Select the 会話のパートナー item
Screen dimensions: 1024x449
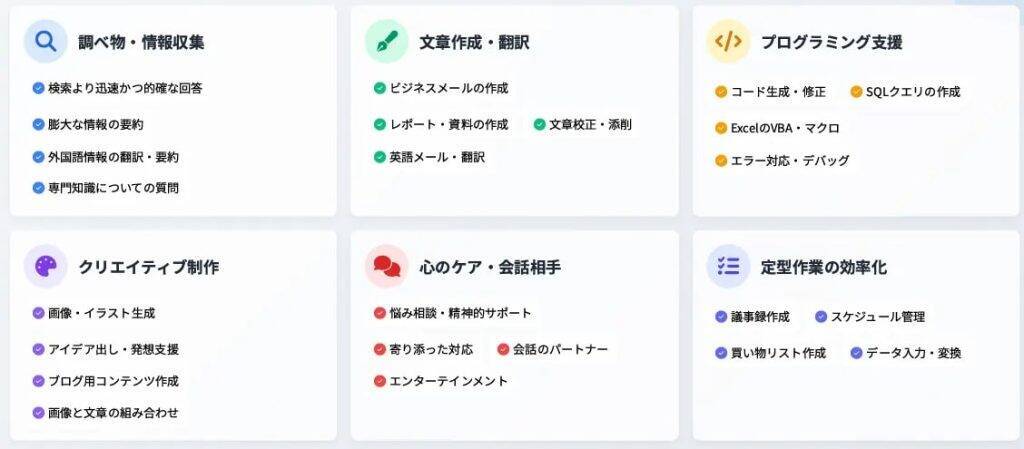point(559,350)
